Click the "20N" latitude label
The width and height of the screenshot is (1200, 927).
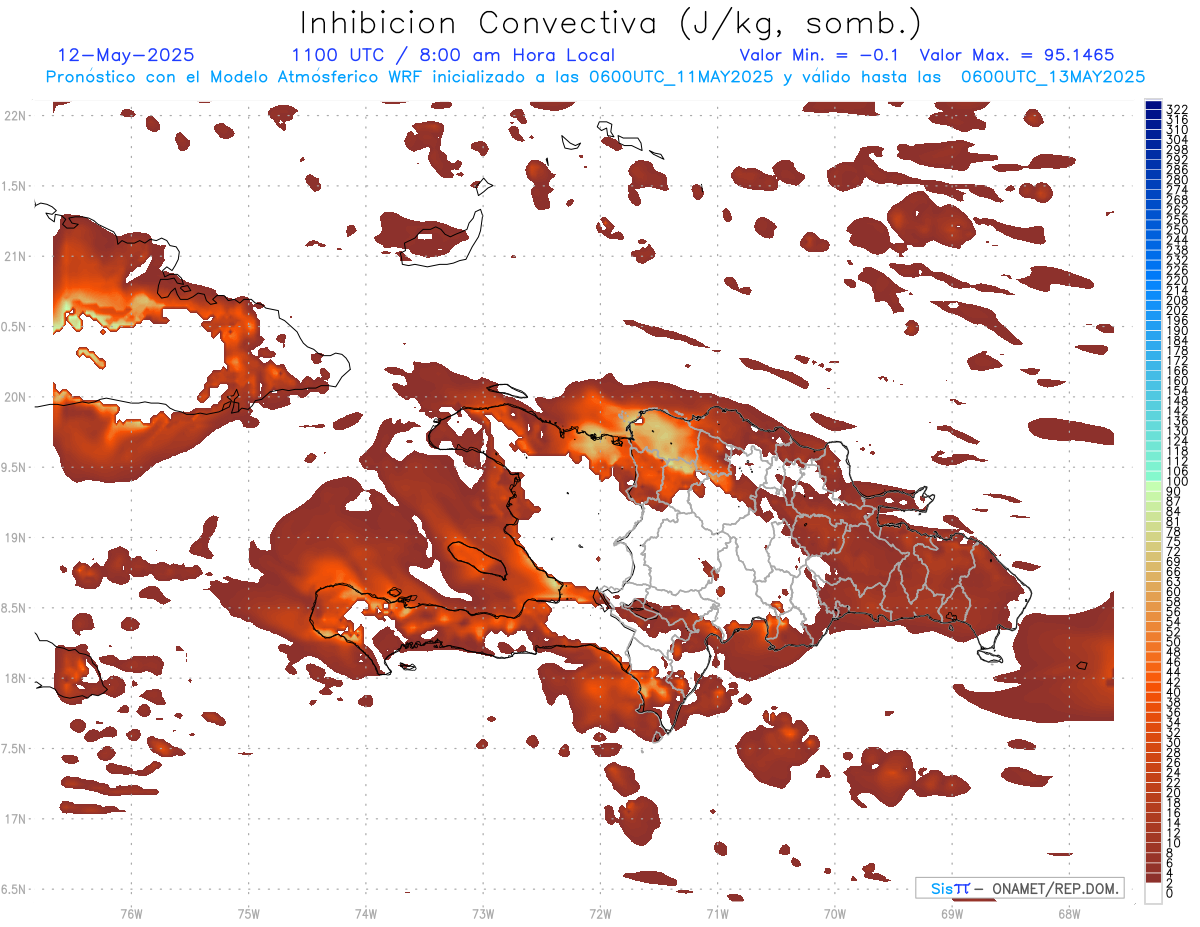click(15, 397)
